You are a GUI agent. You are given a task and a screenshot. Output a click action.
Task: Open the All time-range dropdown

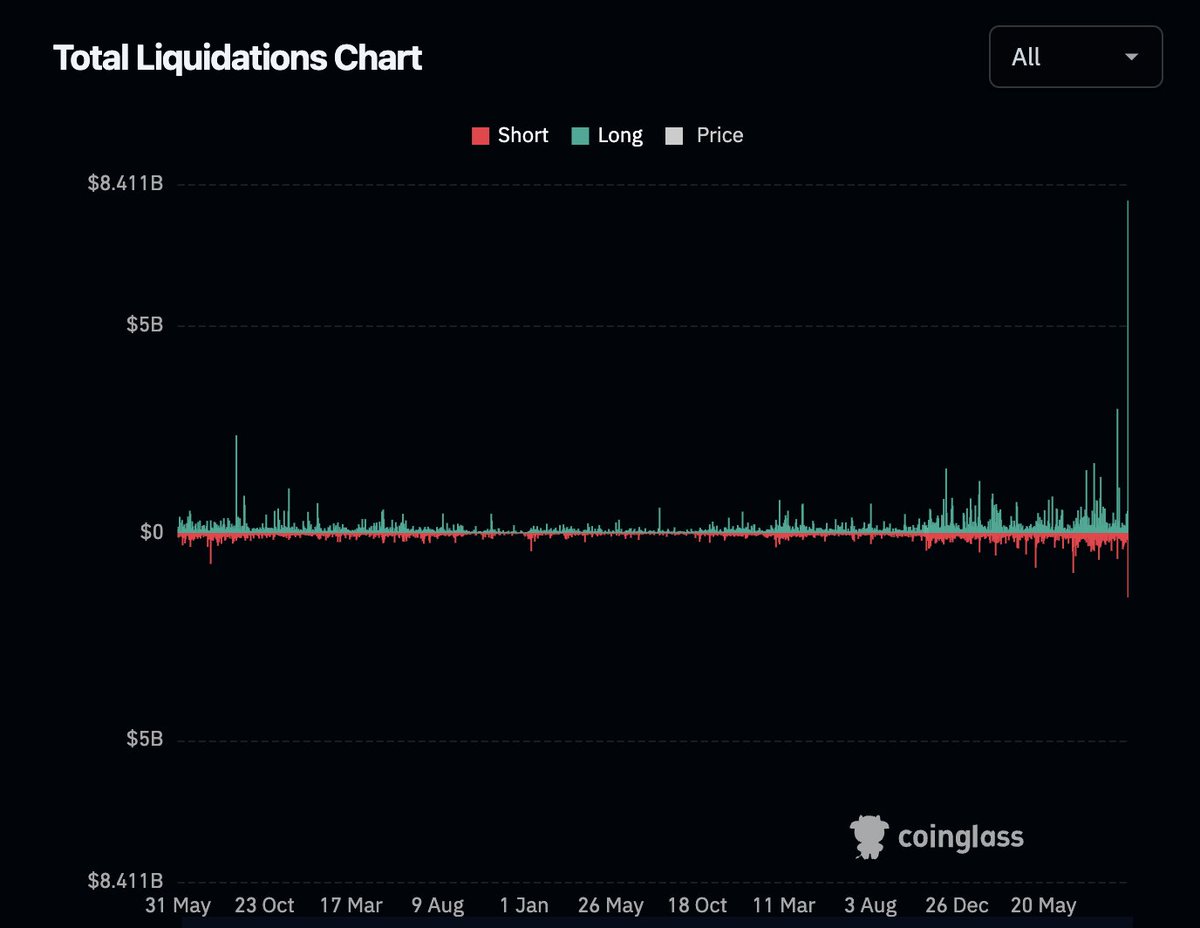point(1075,57)
